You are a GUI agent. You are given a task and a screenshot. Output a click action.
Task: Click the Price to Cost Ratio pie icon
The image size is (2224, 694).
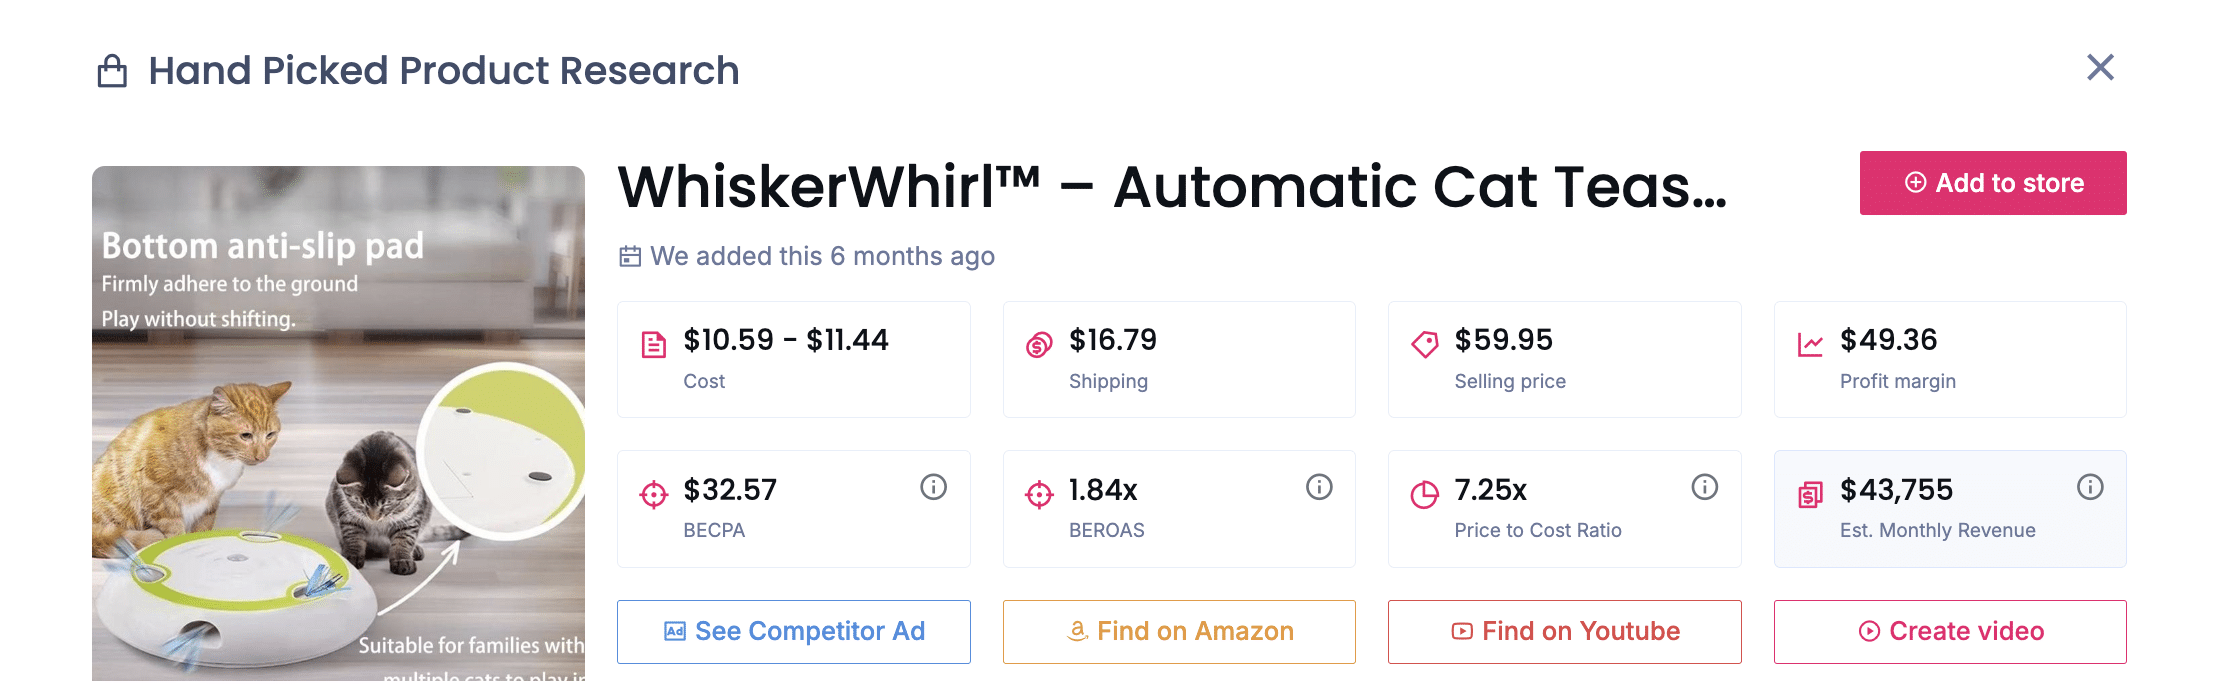[x=1424, y=492]
